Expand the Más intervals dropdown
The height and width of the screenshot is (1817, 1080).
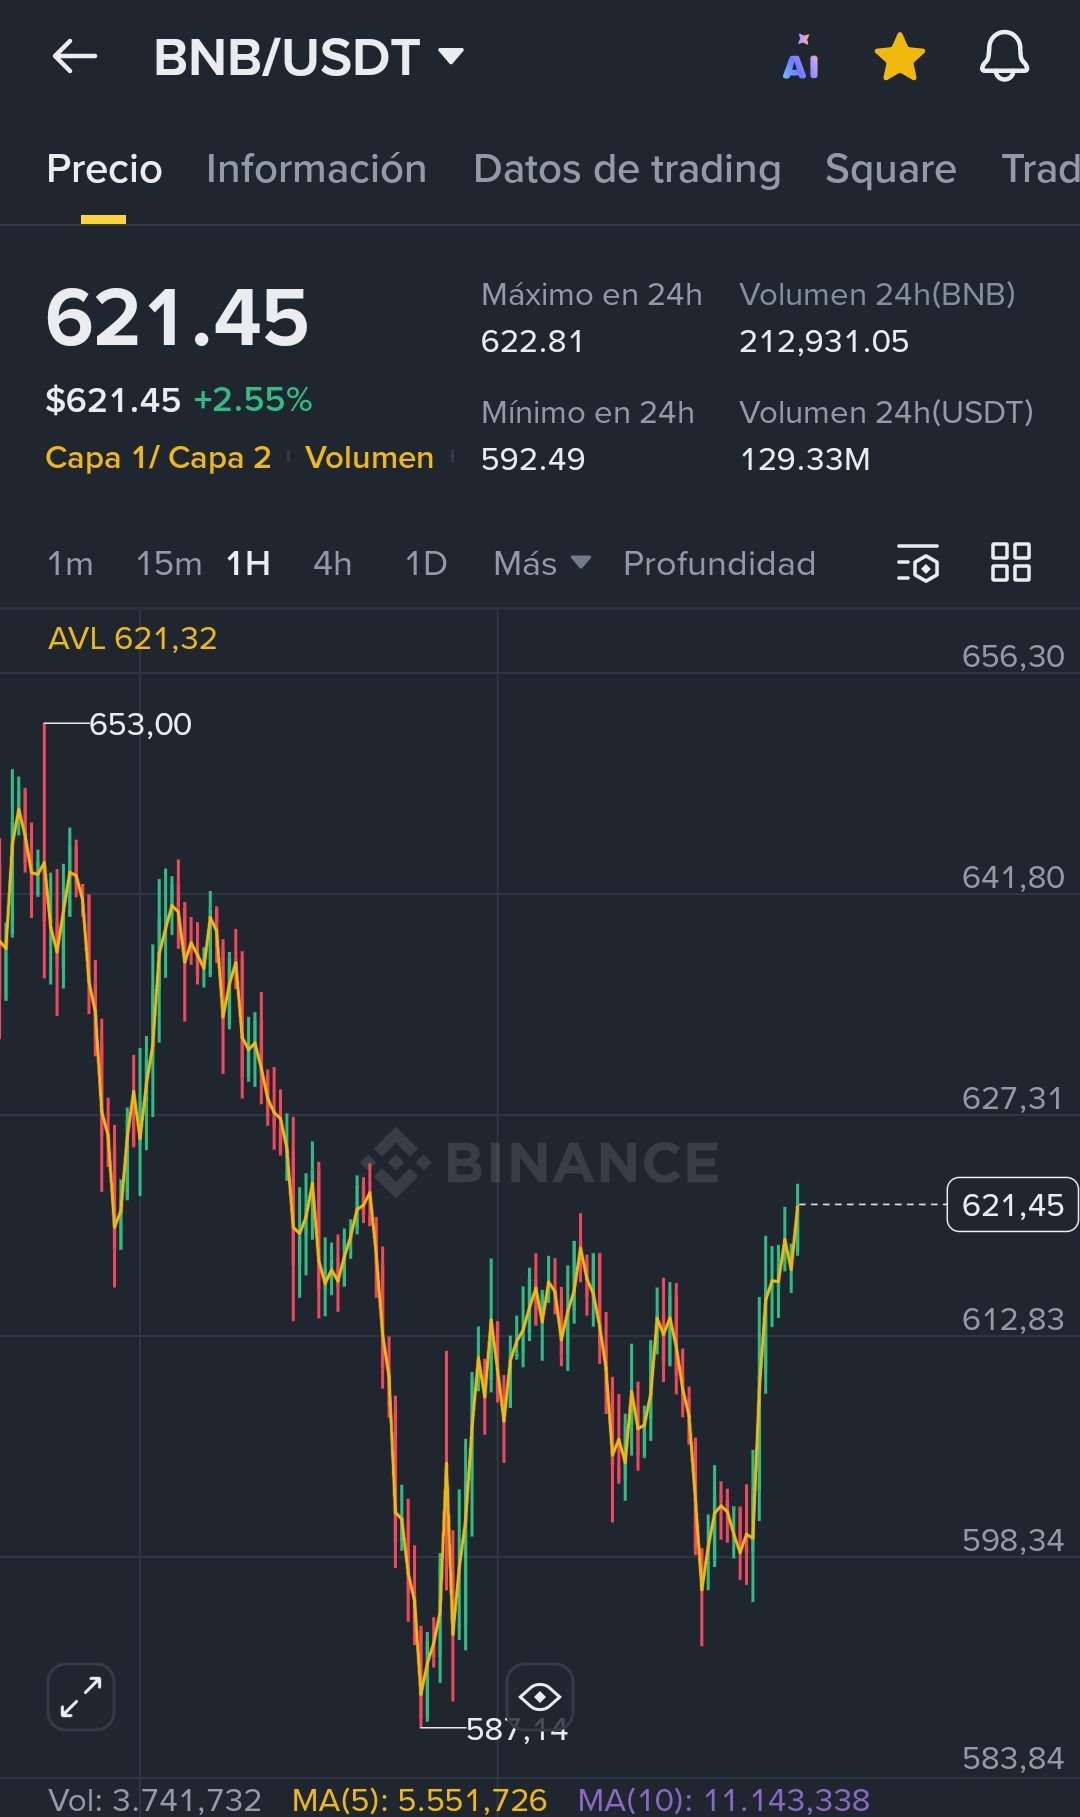click(x=542, y=563)
